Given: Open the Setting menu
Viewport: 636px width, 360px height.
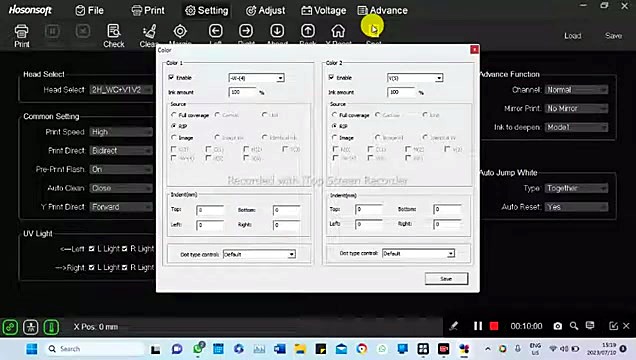Looking at the screenshot, I should [206, 11].
